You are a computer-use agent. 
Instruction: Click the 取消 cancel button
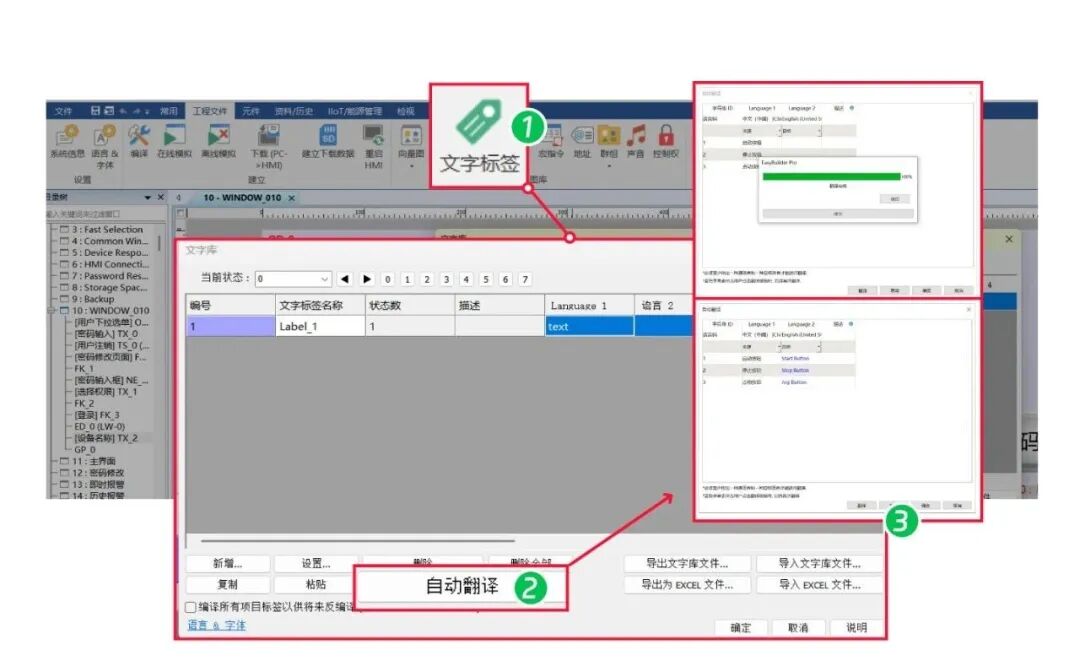(x=798, y=627)
